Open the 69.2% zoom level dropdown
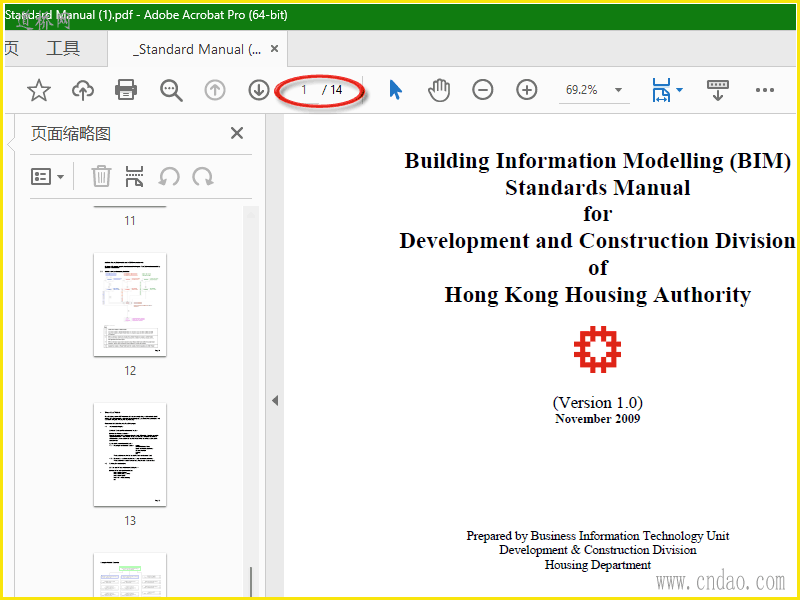800x600 pixels. (594, 90)
